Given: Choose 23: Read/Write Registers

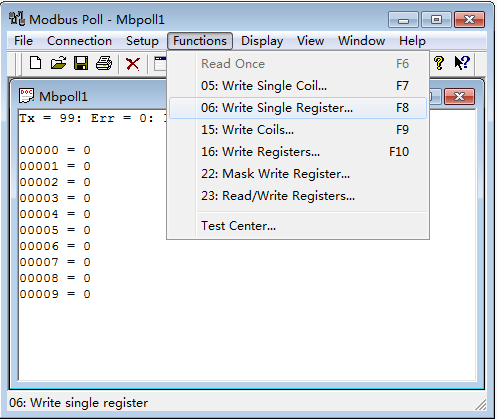Looking at the screenshot, I should [298, 196].
